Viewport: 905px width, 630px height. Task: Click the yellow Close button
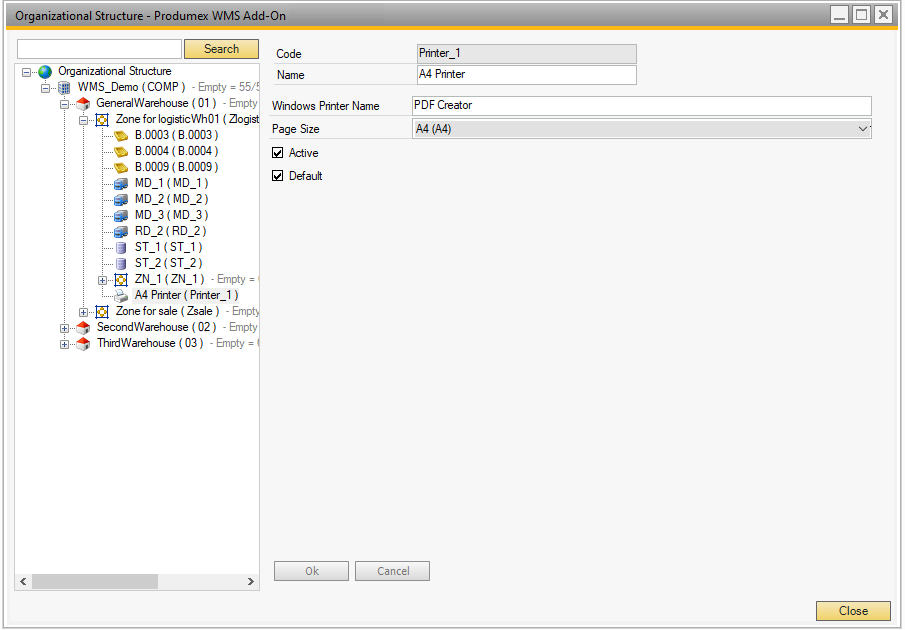click(x=852, y=611)
